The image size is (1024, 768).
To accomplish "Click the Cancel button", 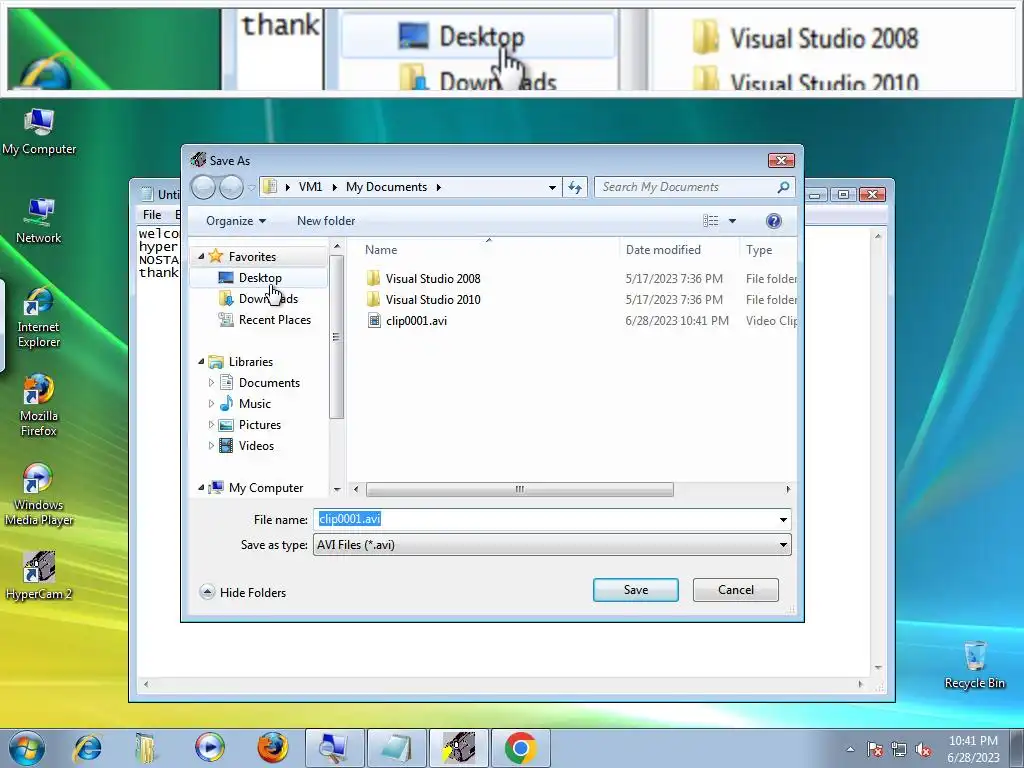I will [x=735, y=590].
